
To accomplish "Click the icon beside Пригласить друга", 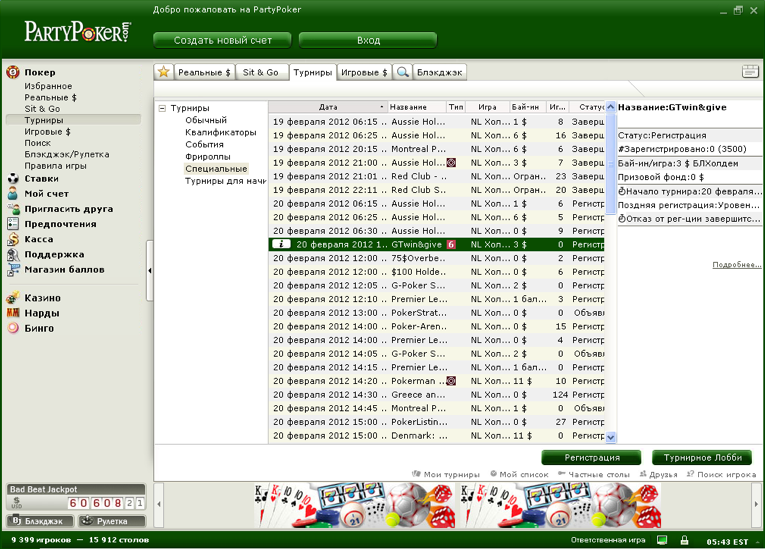I will (x=13, y=209).
